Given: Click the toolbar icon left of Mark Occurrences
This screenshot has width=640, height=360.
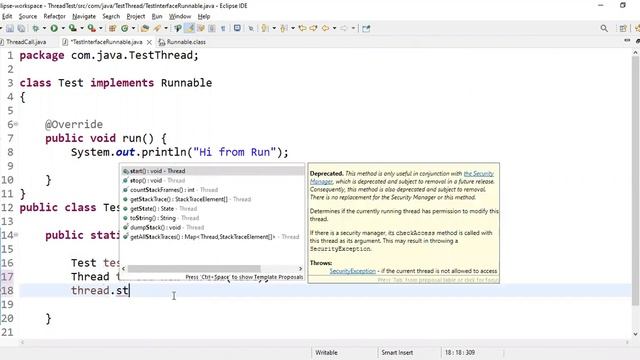Looking at the screenshot, I should (178, 28).
